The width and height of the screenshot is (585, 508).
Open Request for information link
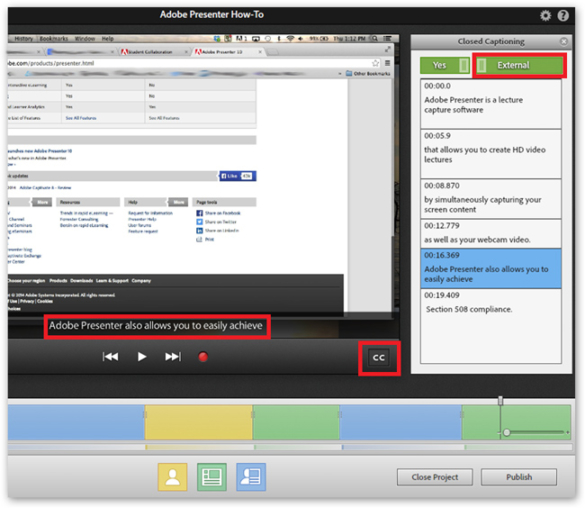[x=150, y=213]
